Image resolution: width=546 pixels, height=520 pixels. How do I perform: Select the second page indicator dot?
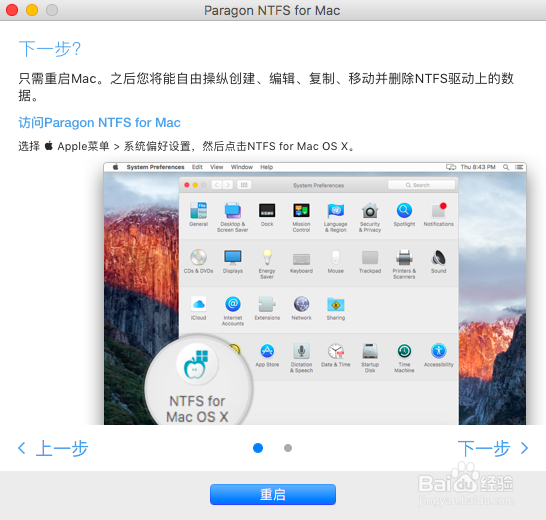tap(288, 448)
